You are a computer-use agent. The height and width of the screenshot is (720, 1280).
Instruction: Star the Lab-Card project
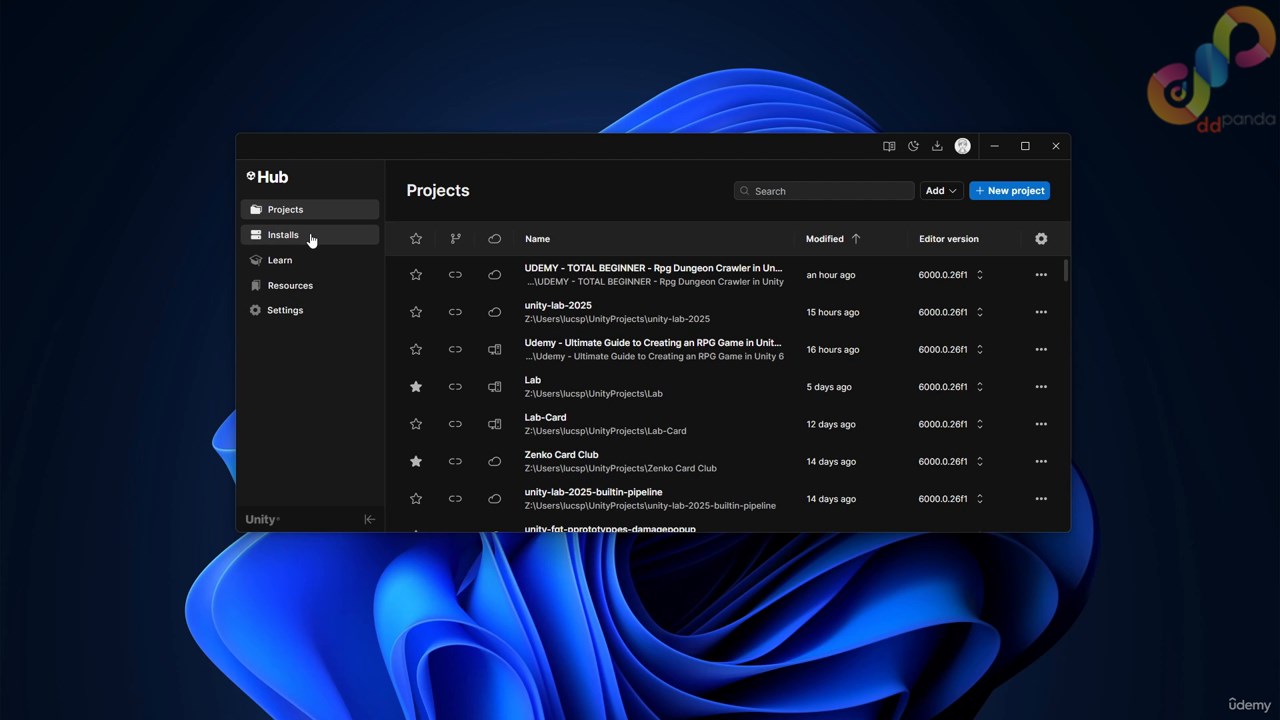pos(416,424)
